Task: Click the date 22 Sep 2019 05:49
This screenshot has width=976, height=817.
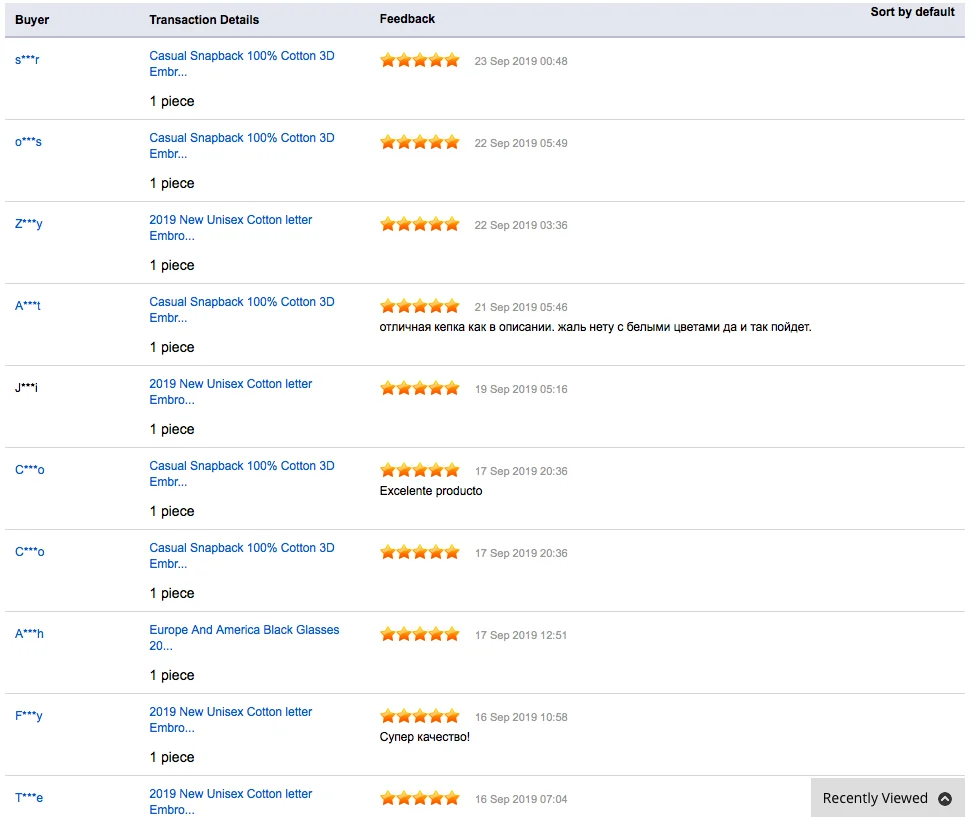Action: tap(521, 143)
